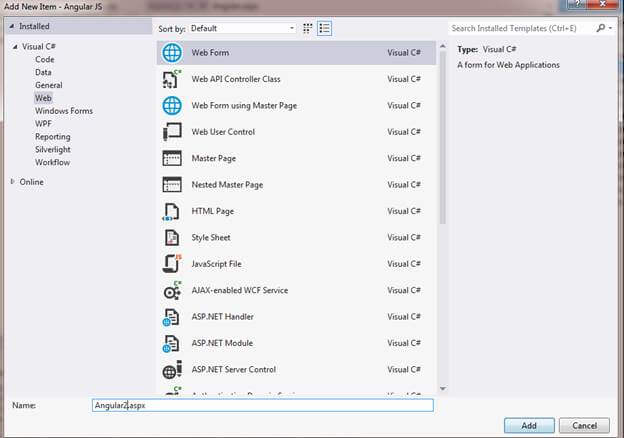Click the Installed header label
This screenshot has height=438, width=624.
pos(34,26)
